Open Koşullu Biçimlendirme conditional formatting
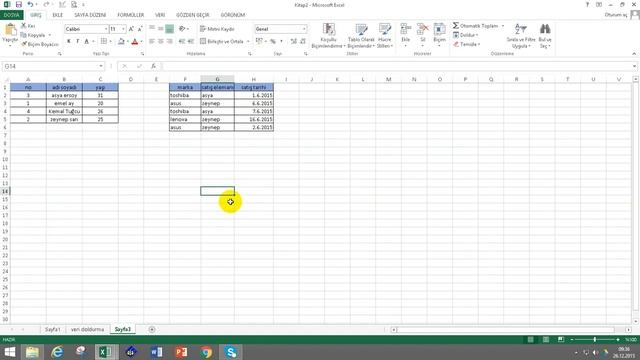 328,36
